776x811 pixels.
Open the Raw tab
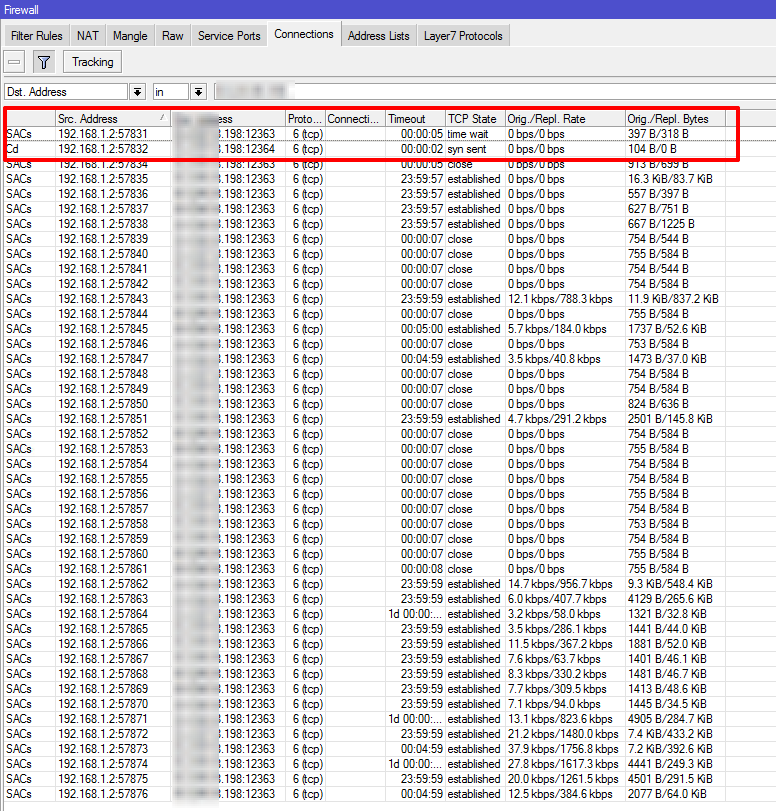(x=173, y=36)
